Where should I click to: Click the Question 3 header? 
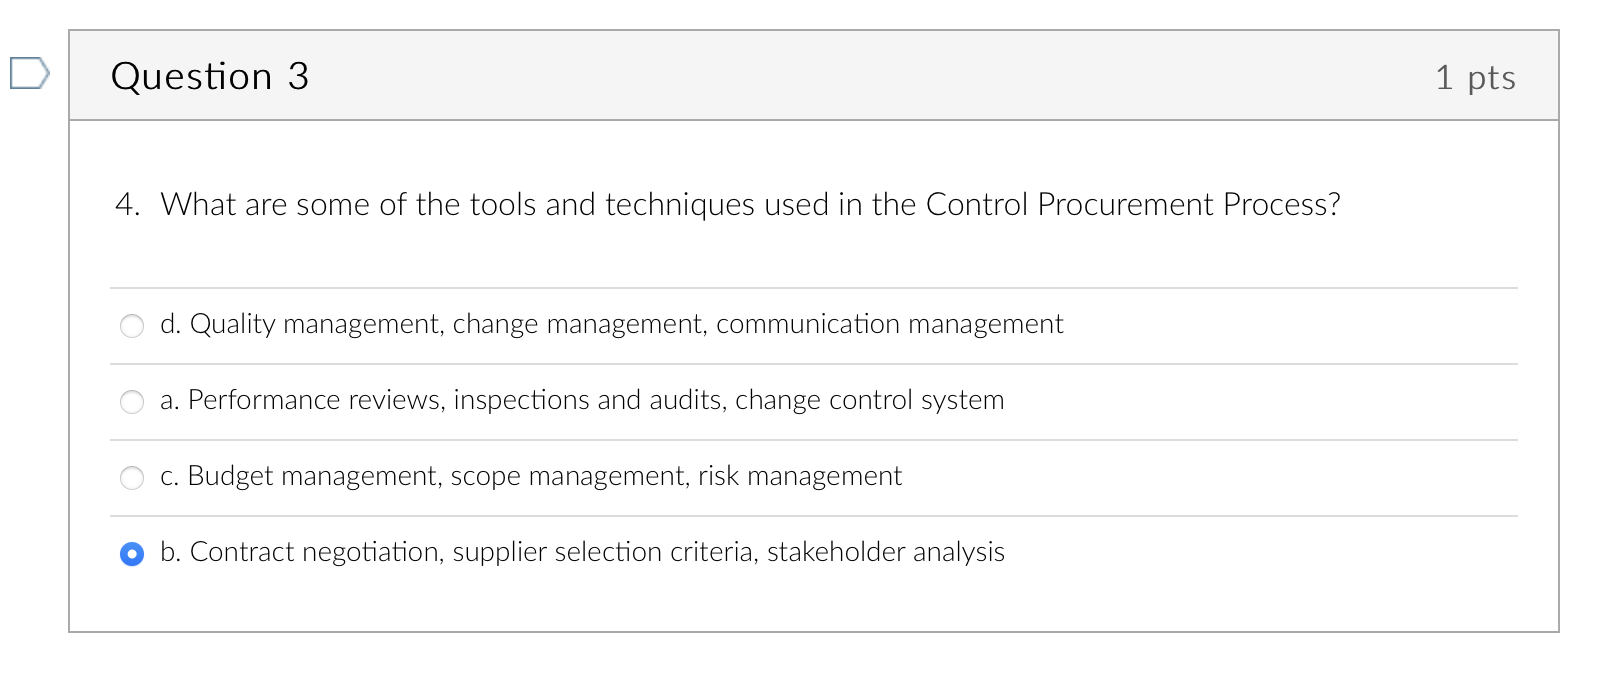click(x=211, y=75)
